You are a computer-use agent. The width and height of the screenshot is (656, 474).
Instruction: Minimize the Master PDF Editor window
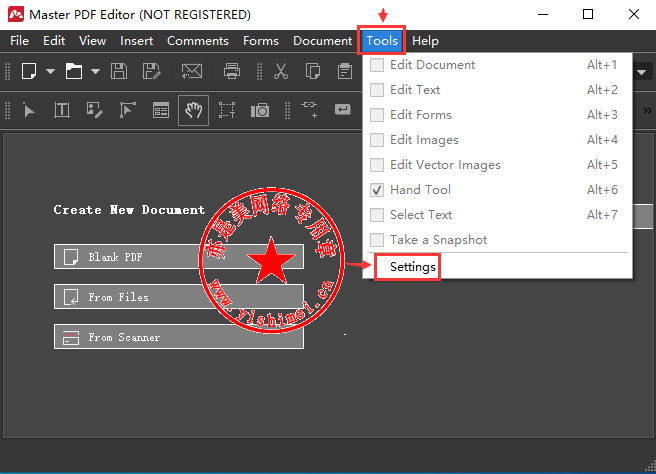point(543,14)
